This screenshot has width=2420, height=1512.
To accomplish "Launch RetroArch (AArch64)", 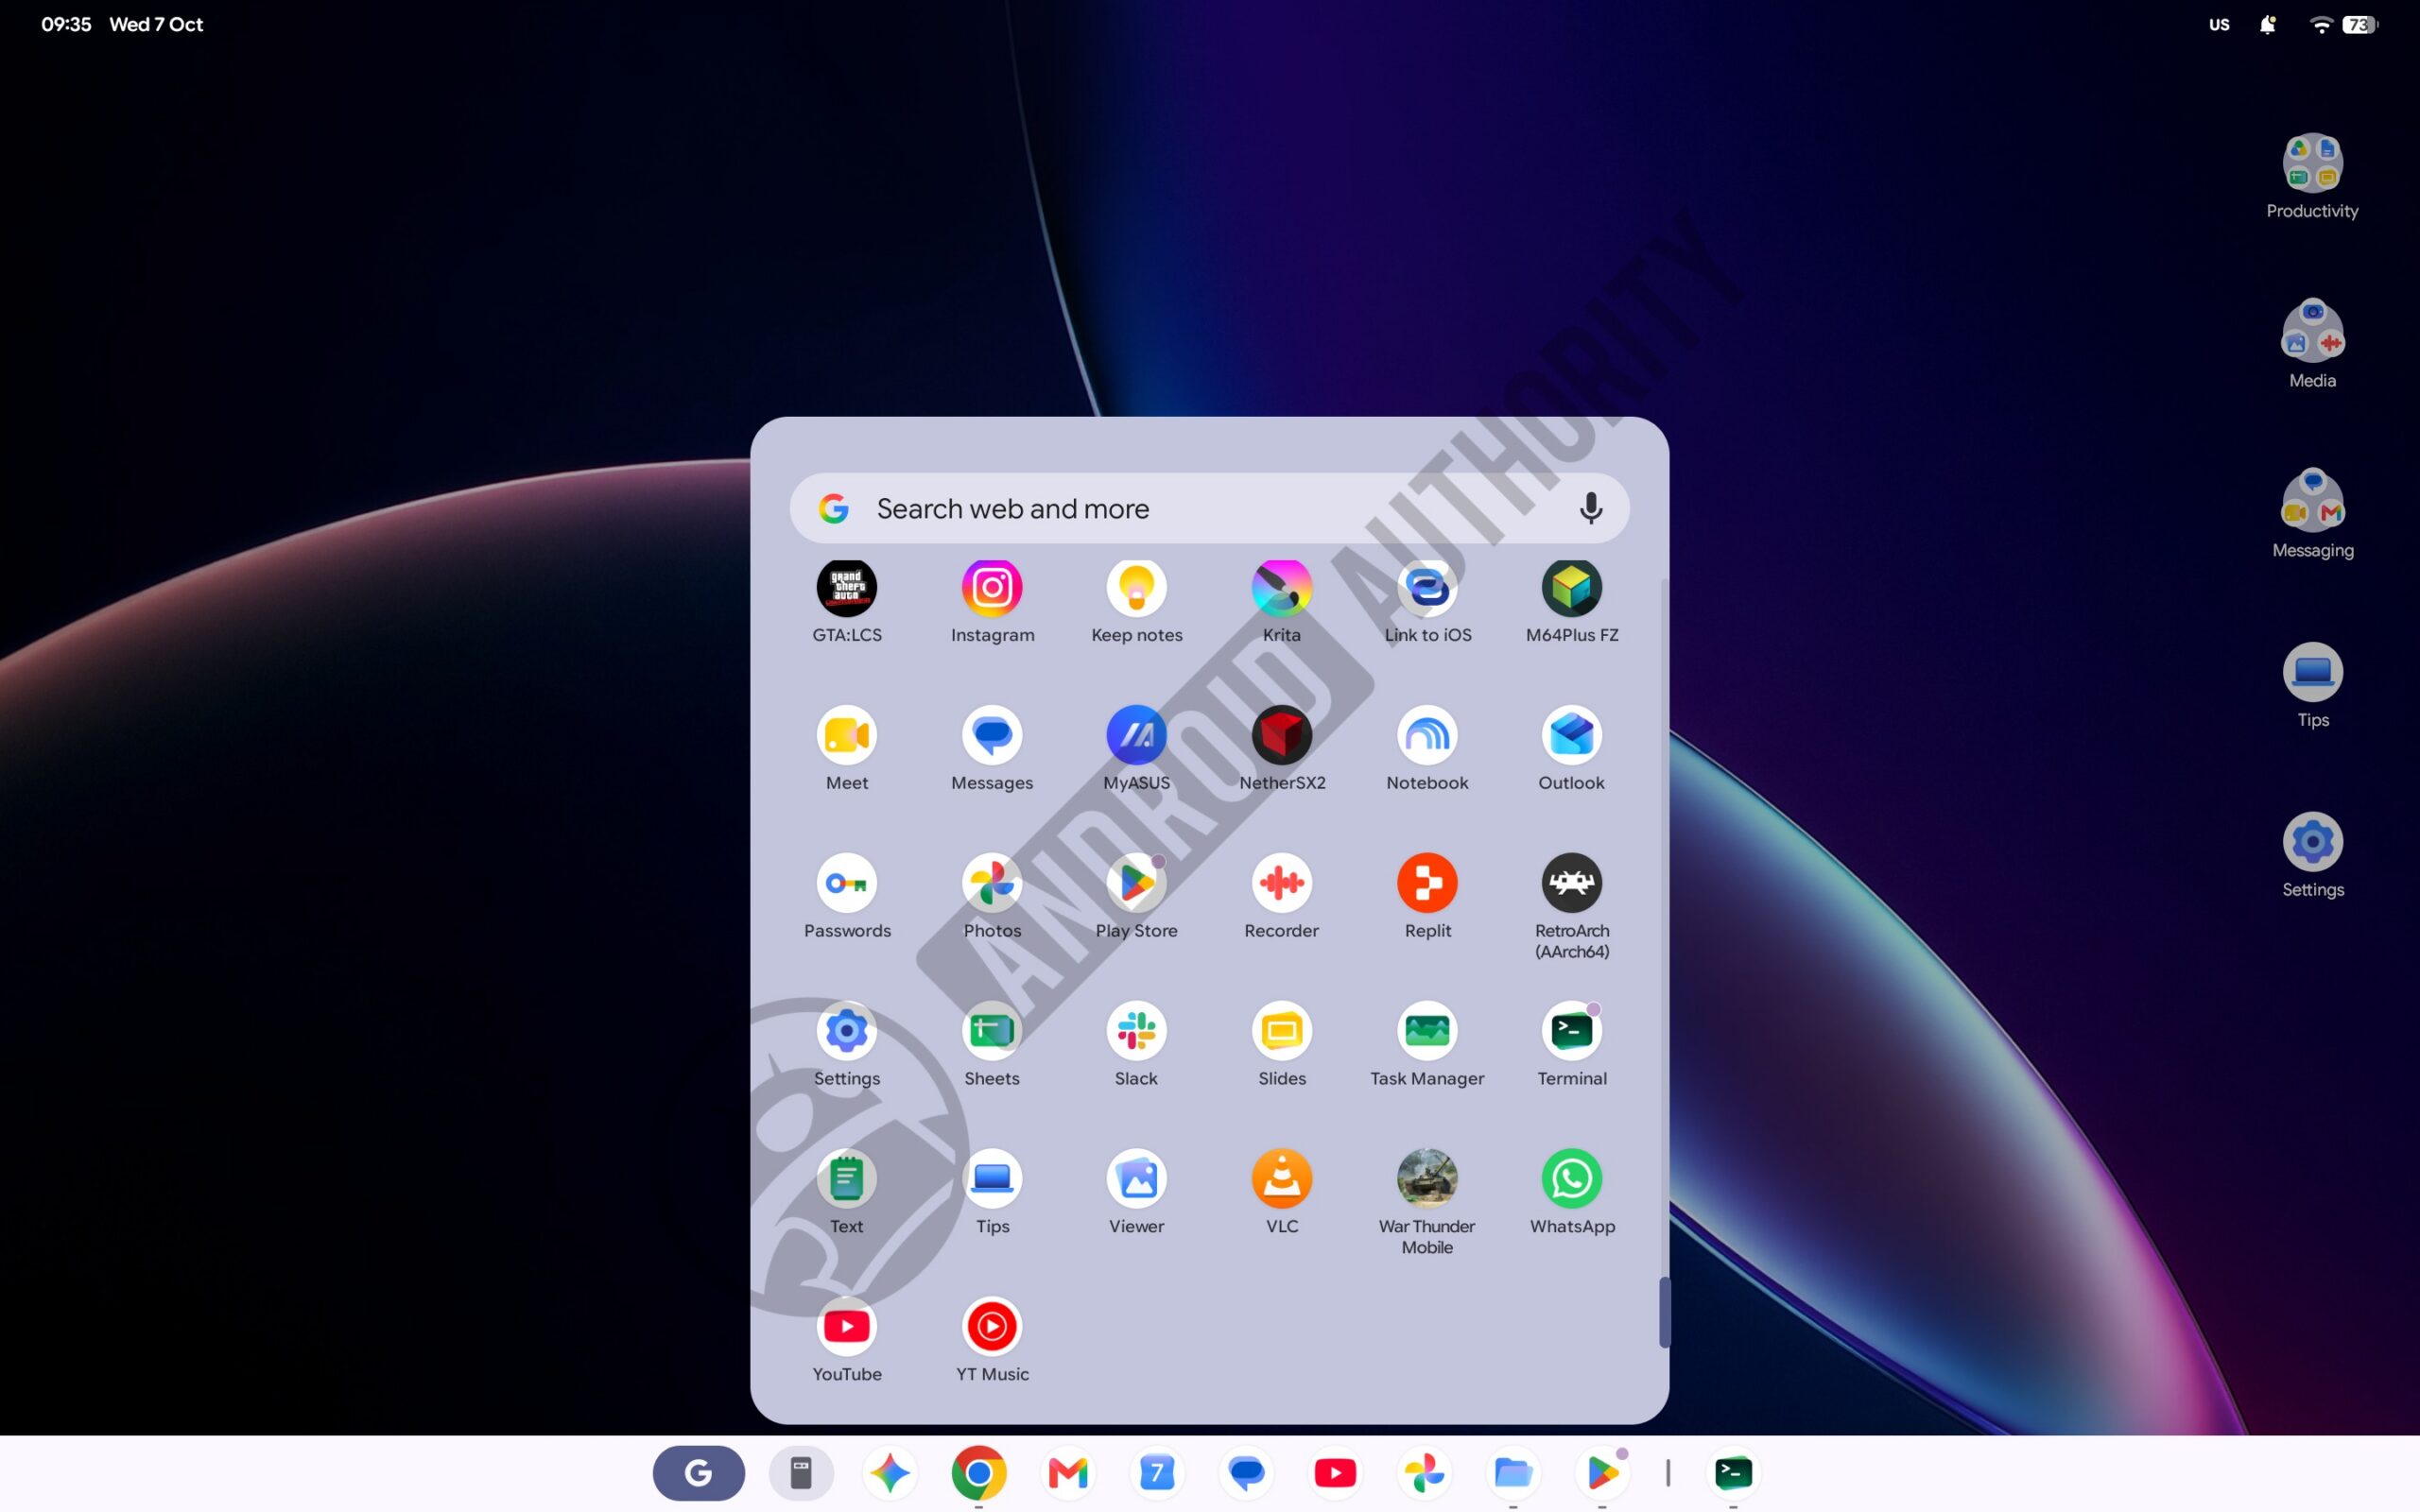I will pyautogui.click(x=1571, y=883).
